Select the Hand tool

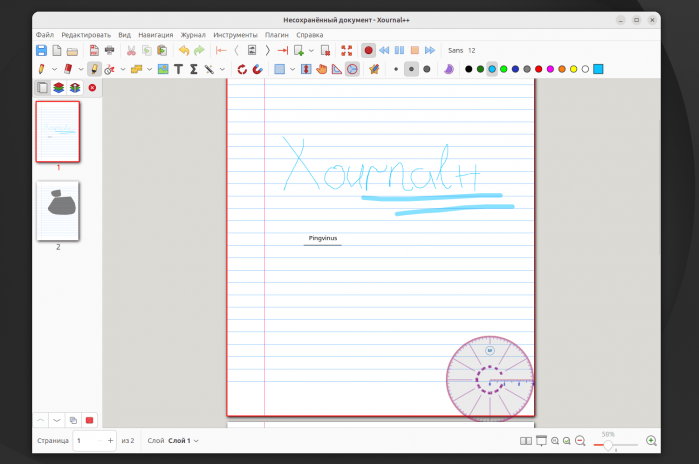pos(321,69)
